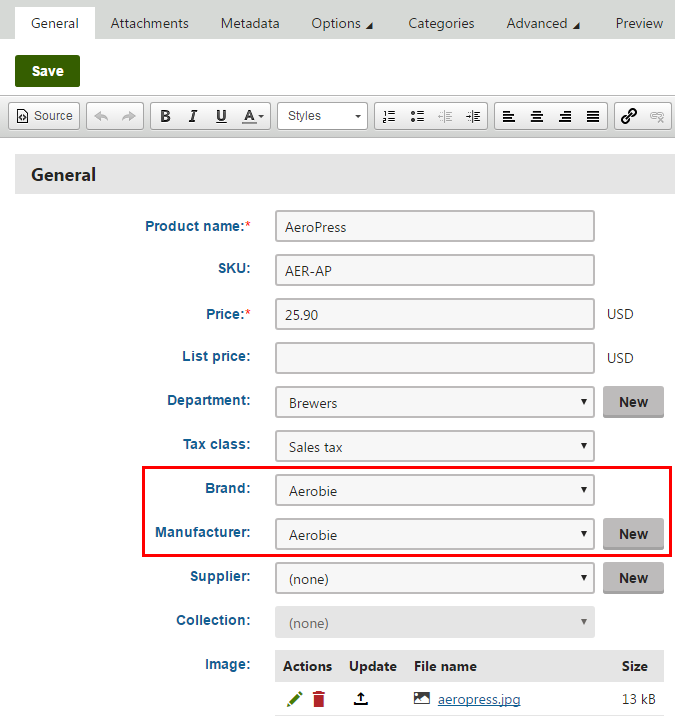
Task: Create a New department
Action: pyautogui.click(x=633, y=402)
